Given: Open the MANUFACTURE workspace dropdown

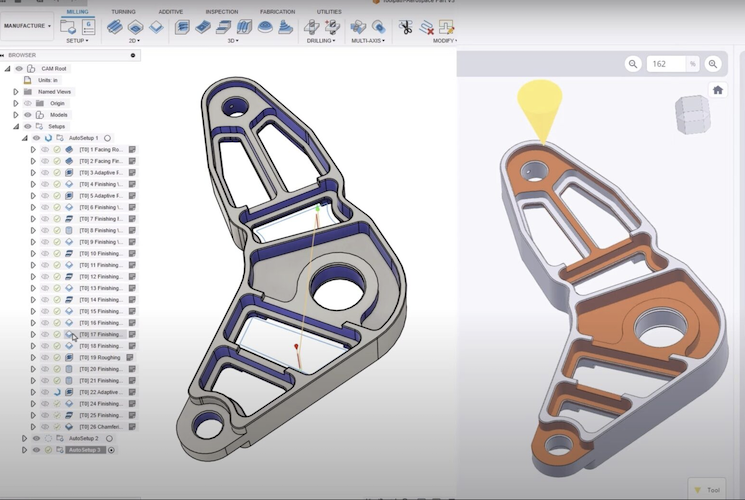Looking at the screenshot, I should pos(27,26).
